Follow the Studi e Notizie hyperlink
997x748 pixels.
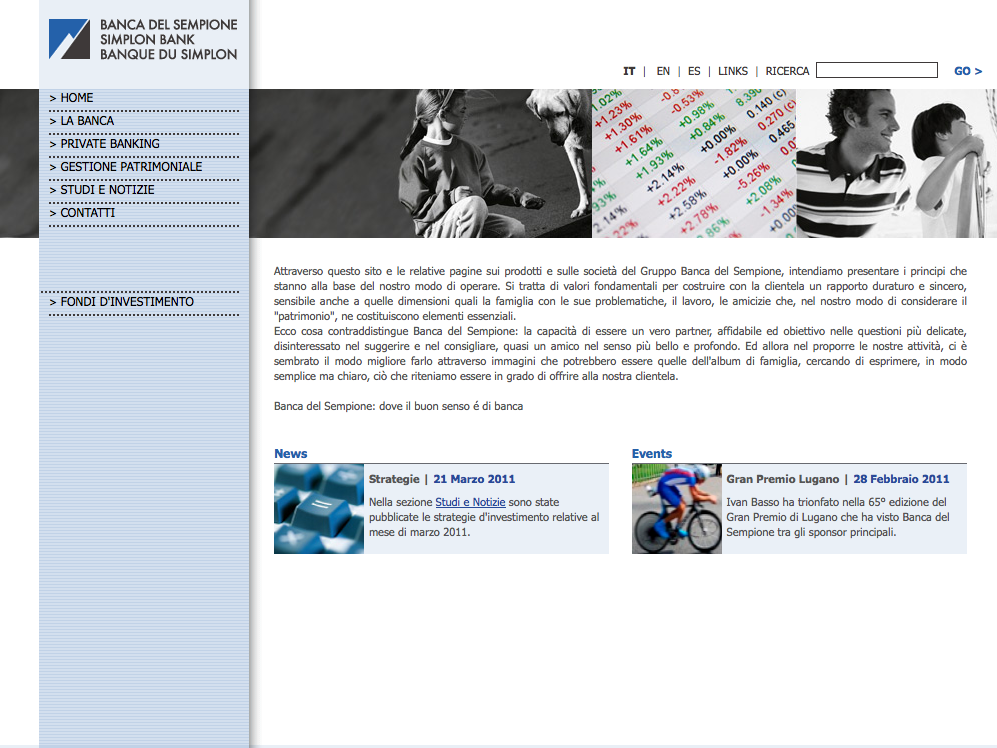pos(470,502)
